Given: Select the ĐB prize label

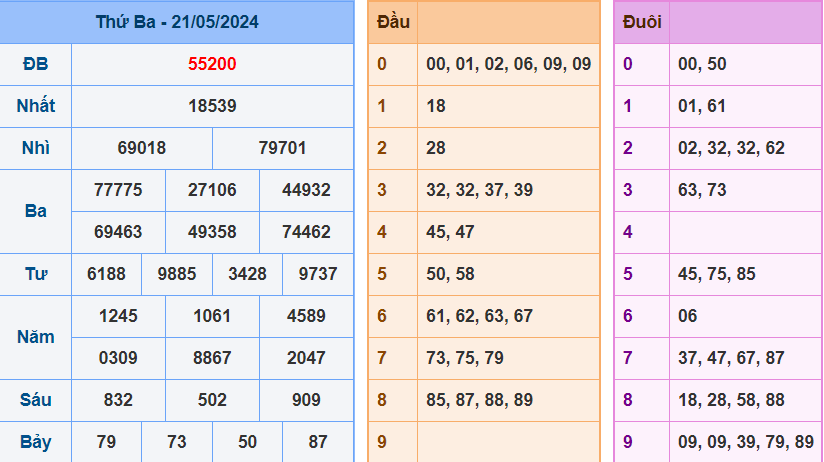Looking at the screenshot, I should [x=36, y=64].
